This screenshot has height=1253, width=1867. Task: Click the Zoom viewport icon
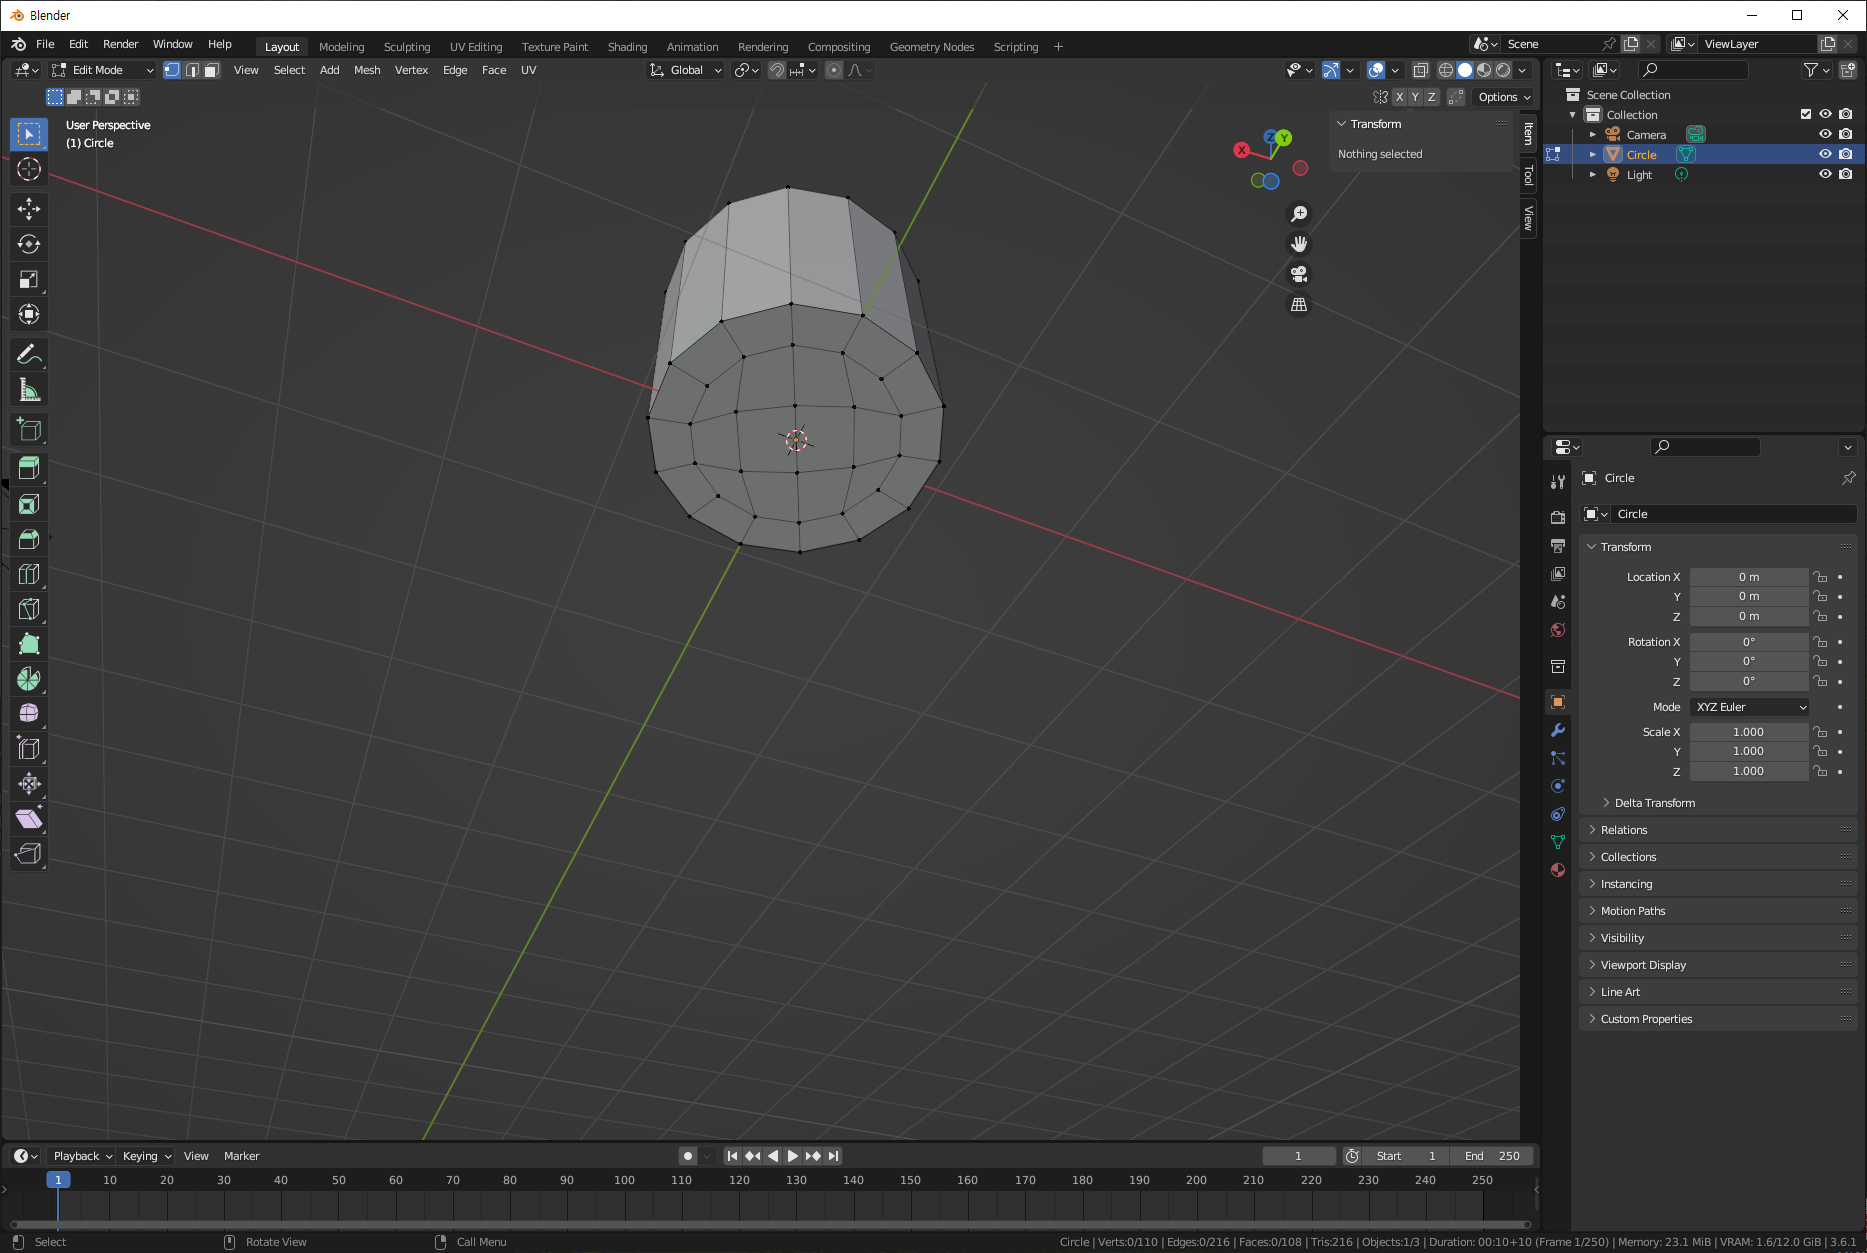pos(1299,214)
